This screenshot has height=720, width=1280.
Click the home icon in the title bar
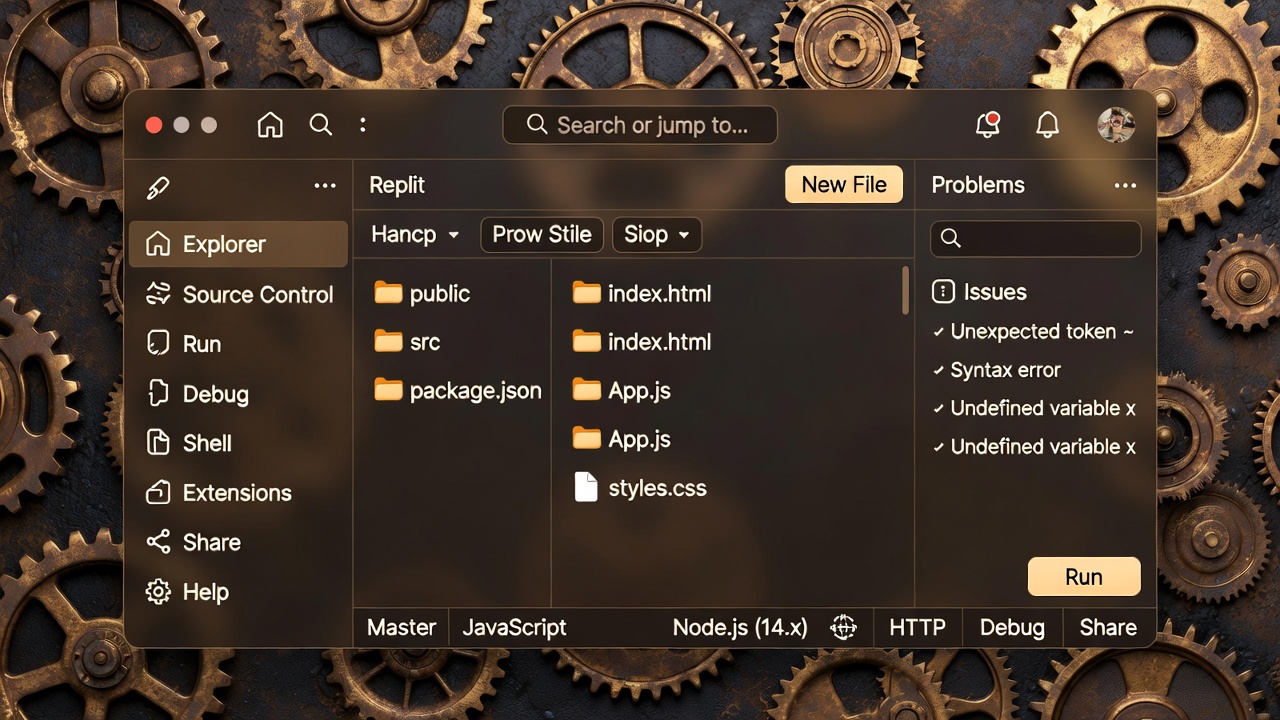[269, 124]
